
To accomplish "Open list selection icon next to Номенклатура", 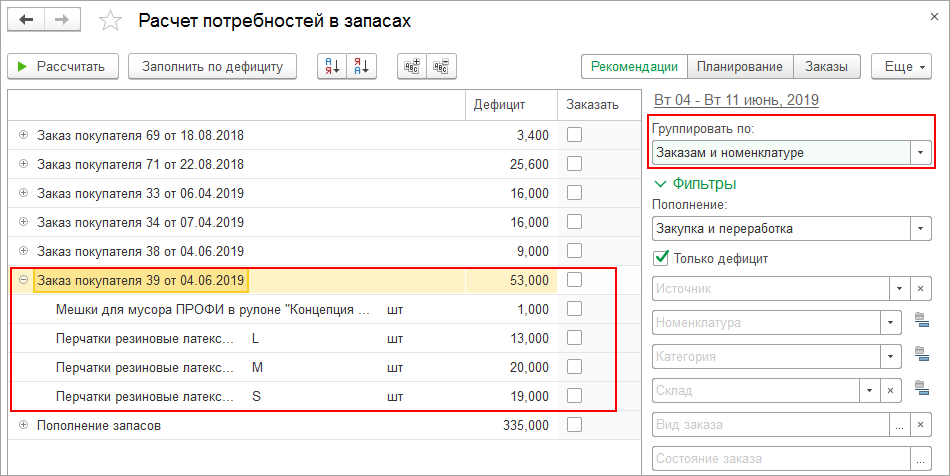I will (922, 322).
